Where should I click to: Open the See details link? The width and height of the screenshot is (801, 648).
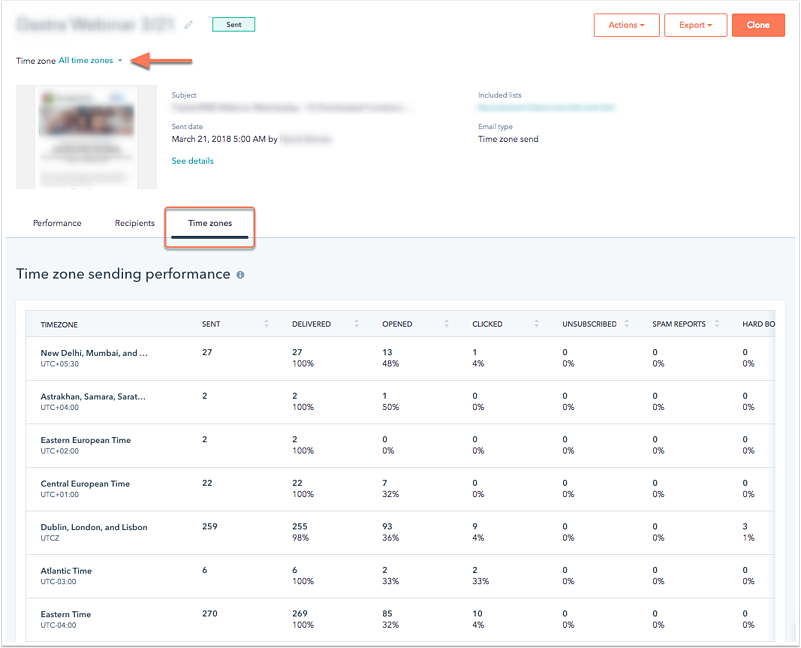pyautogui.click(x=192, y=160)
